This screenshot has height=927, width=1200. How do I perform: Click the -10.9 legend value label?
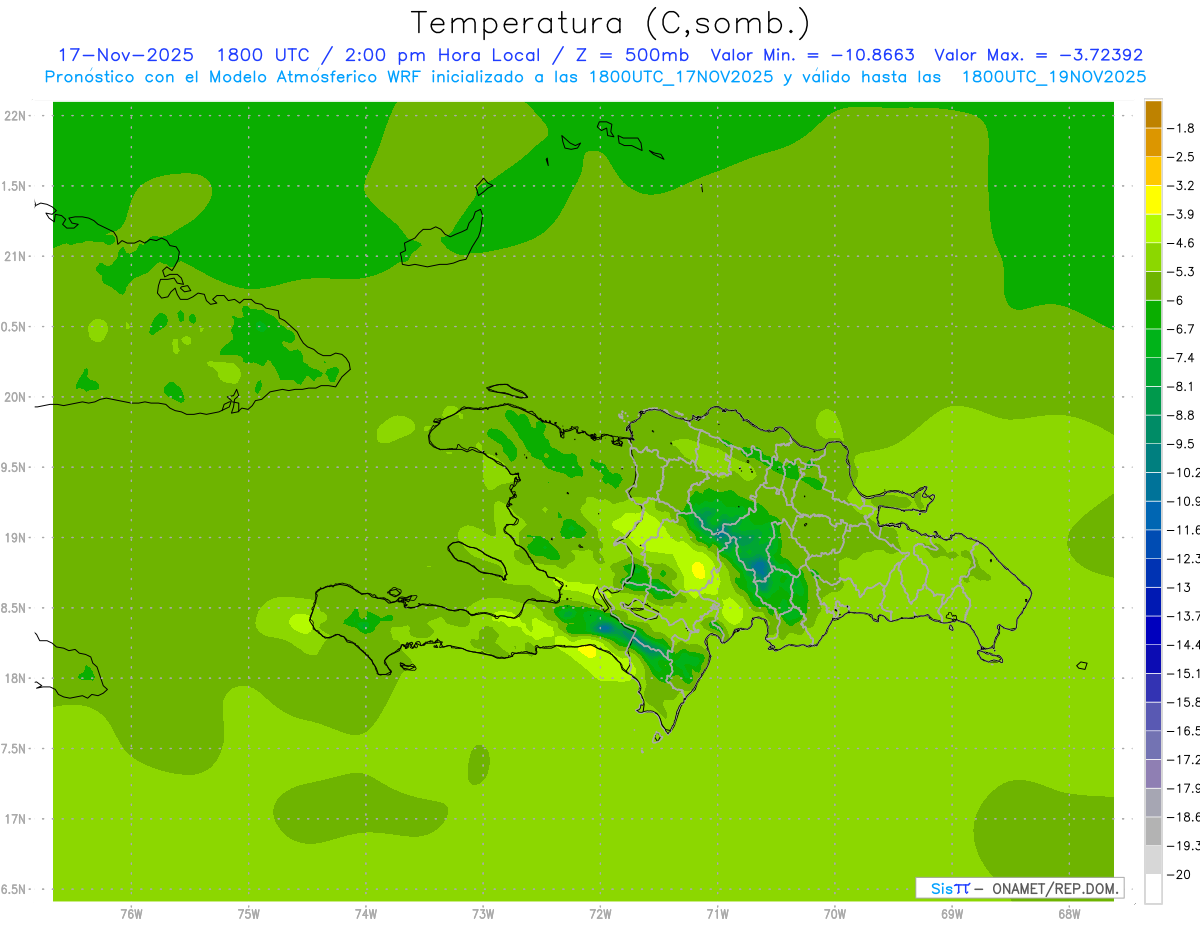click(x=1184, y=501)
